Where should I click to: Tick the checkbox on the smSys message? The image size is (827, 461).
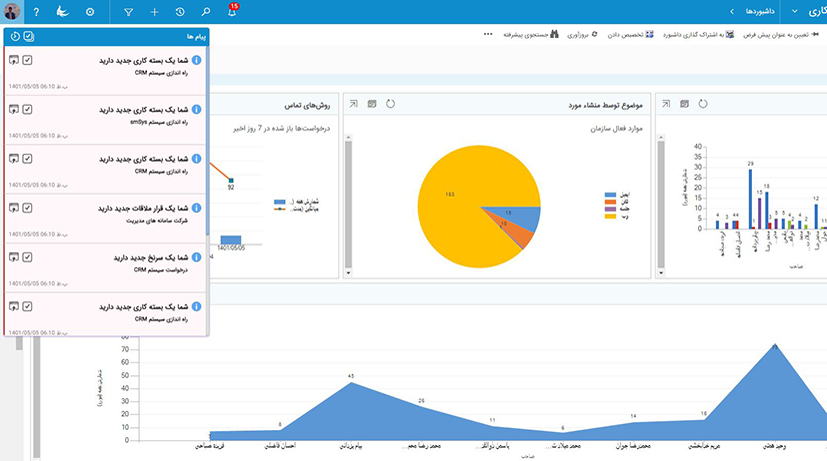27,109
